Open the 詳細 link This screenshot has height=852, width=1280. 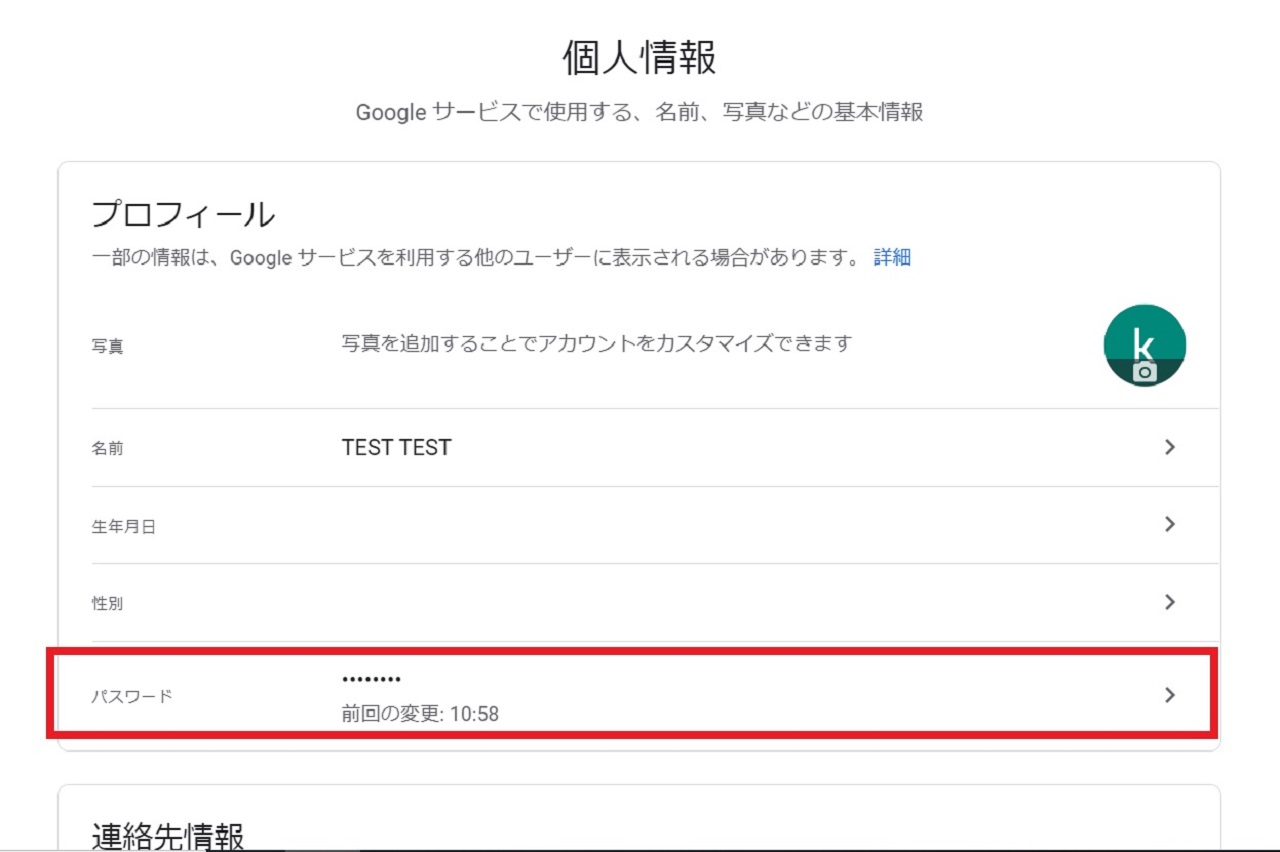(892, 258)
